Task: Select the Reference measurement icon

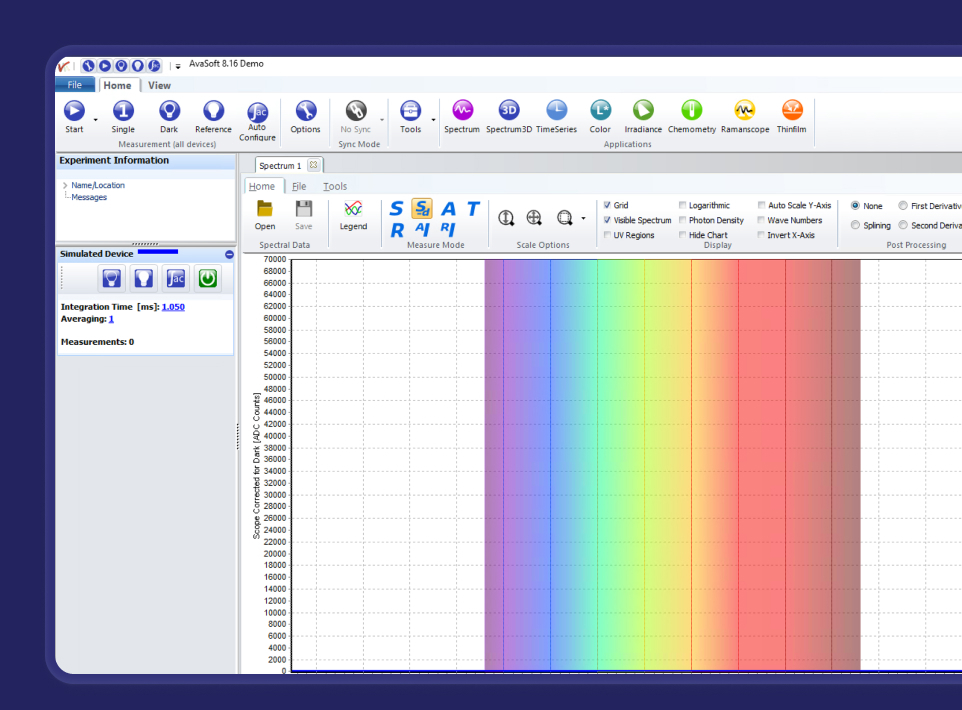Action: 213,112
